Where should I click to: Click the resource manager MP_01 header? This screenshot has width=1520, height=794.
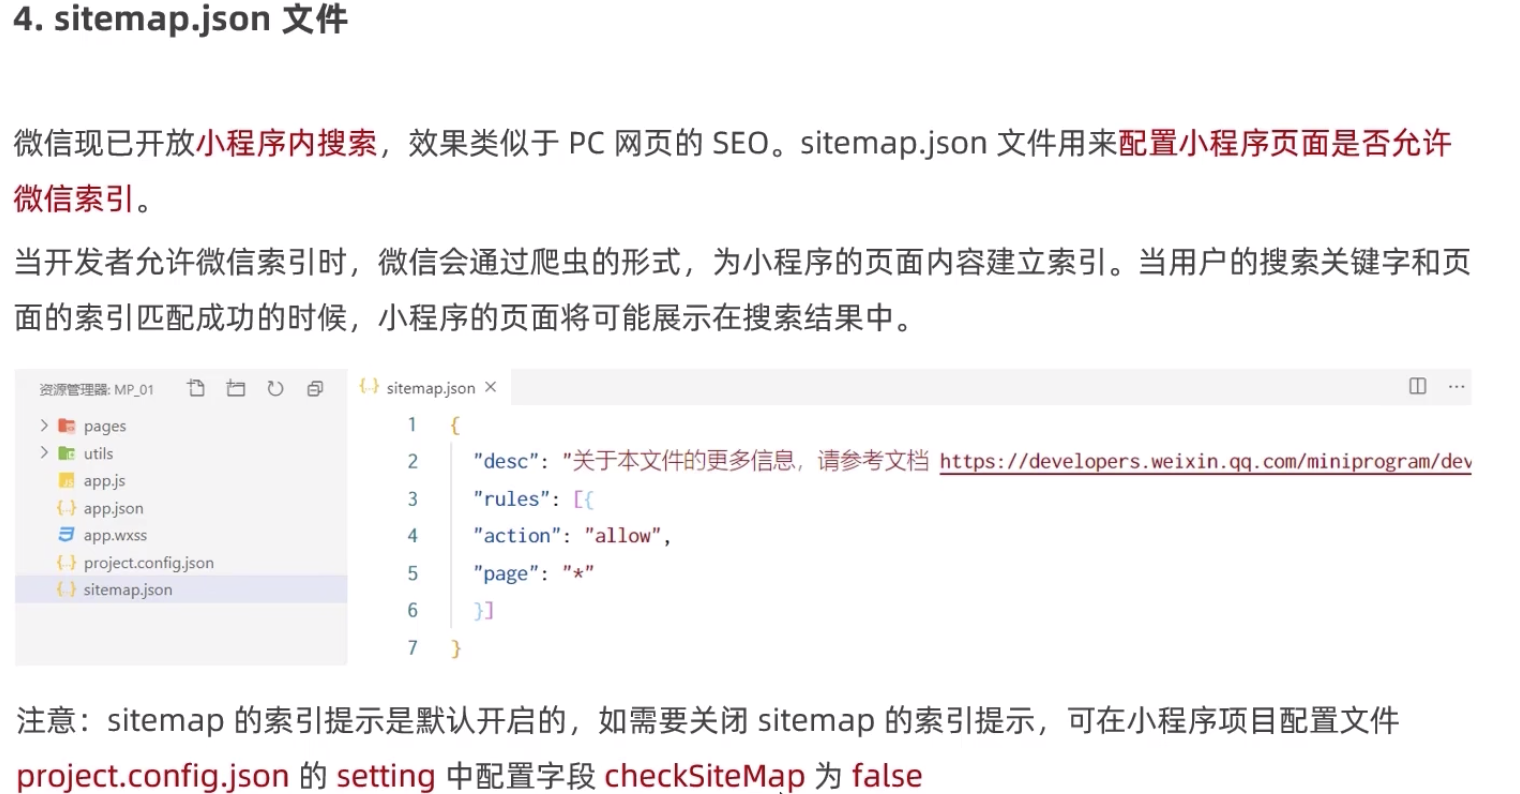(x=97, y=390)
